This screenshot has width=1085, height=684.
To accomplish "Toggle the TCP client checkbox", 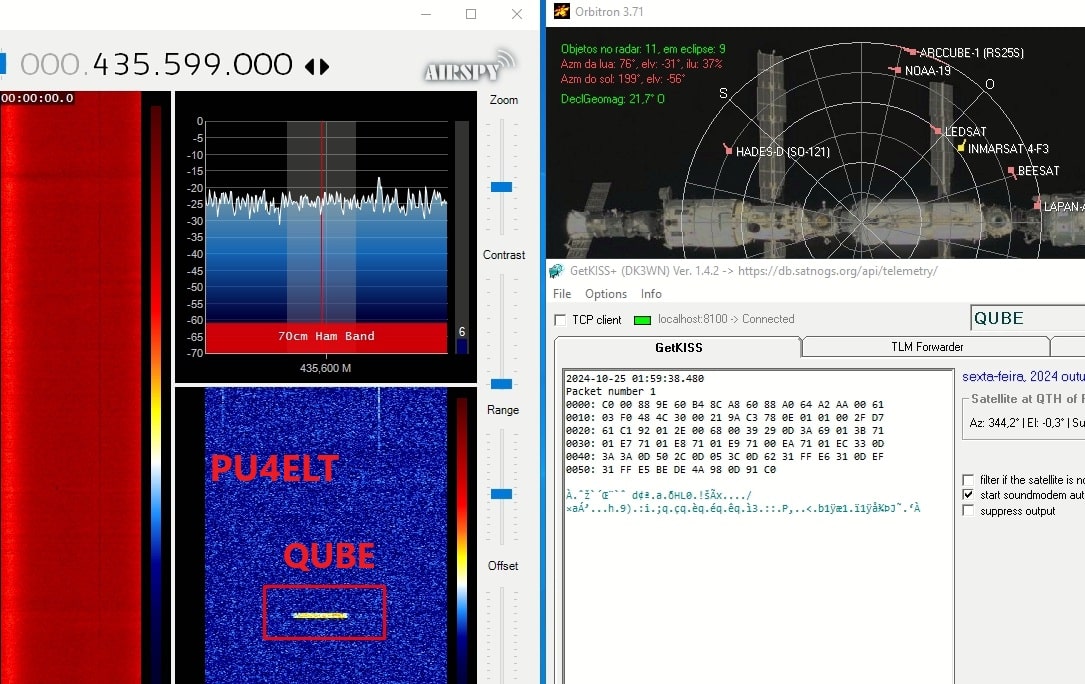I will [x=560, y=320].
